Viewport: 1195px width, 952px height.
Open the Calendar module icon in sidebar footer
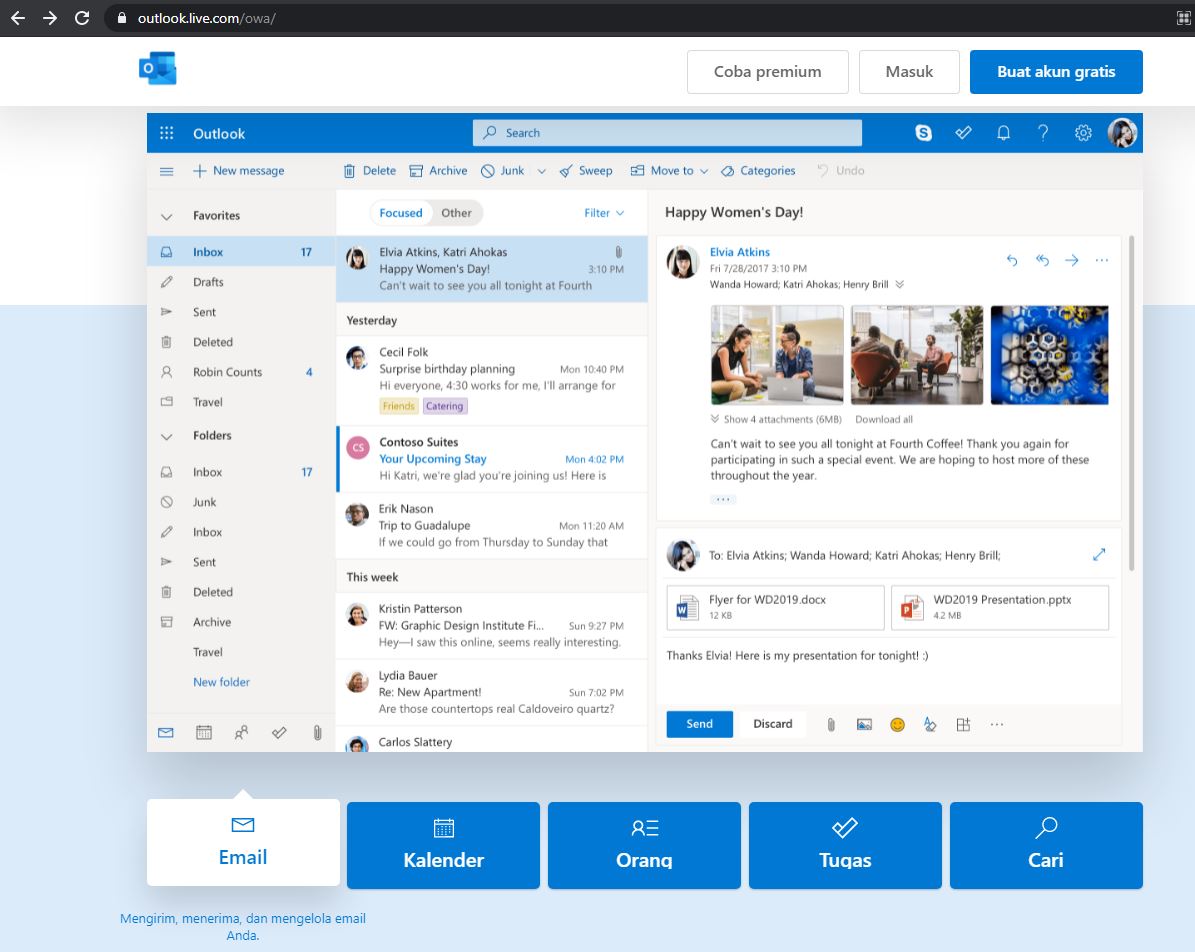click(203, 732)
